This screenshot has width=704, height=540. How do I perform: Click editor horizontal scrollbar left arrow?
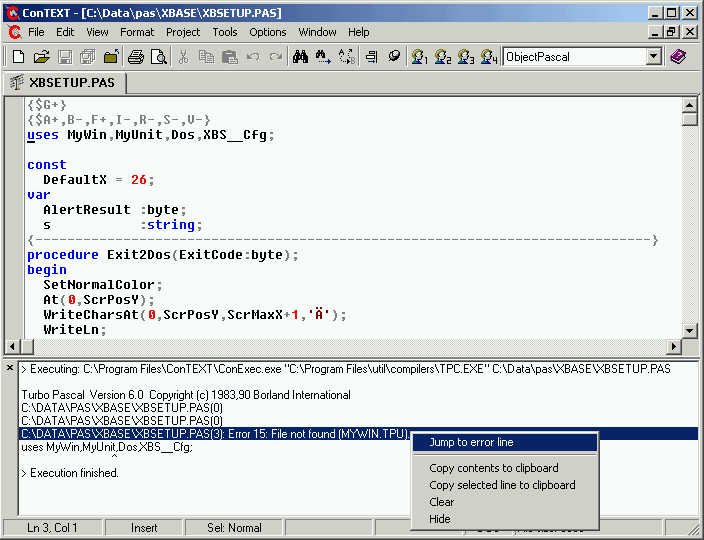click(12, 346)
